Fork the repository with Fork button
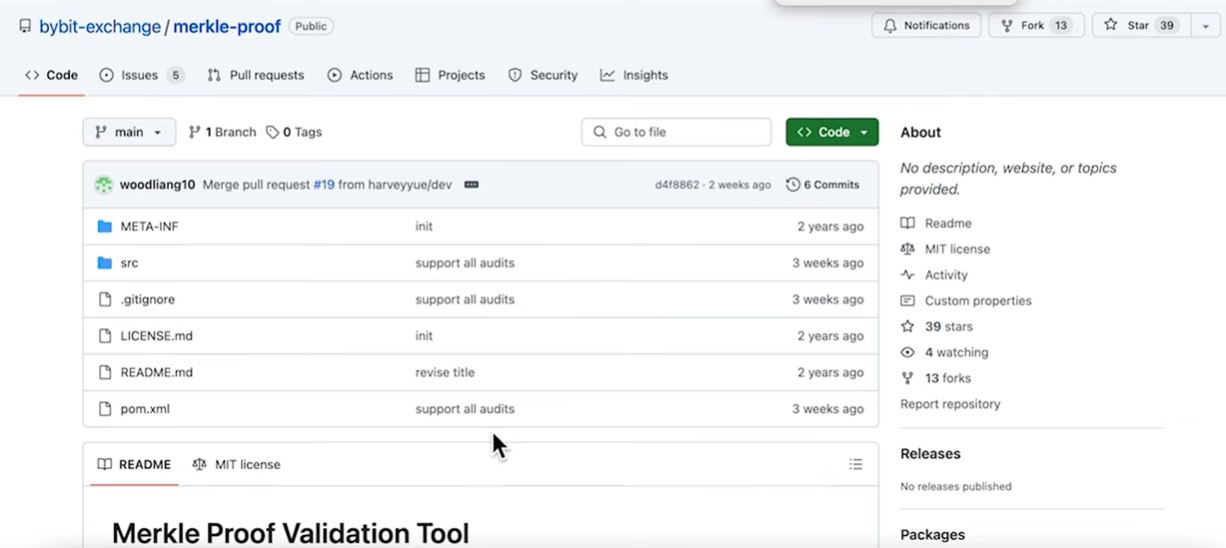 (1036, 25)
